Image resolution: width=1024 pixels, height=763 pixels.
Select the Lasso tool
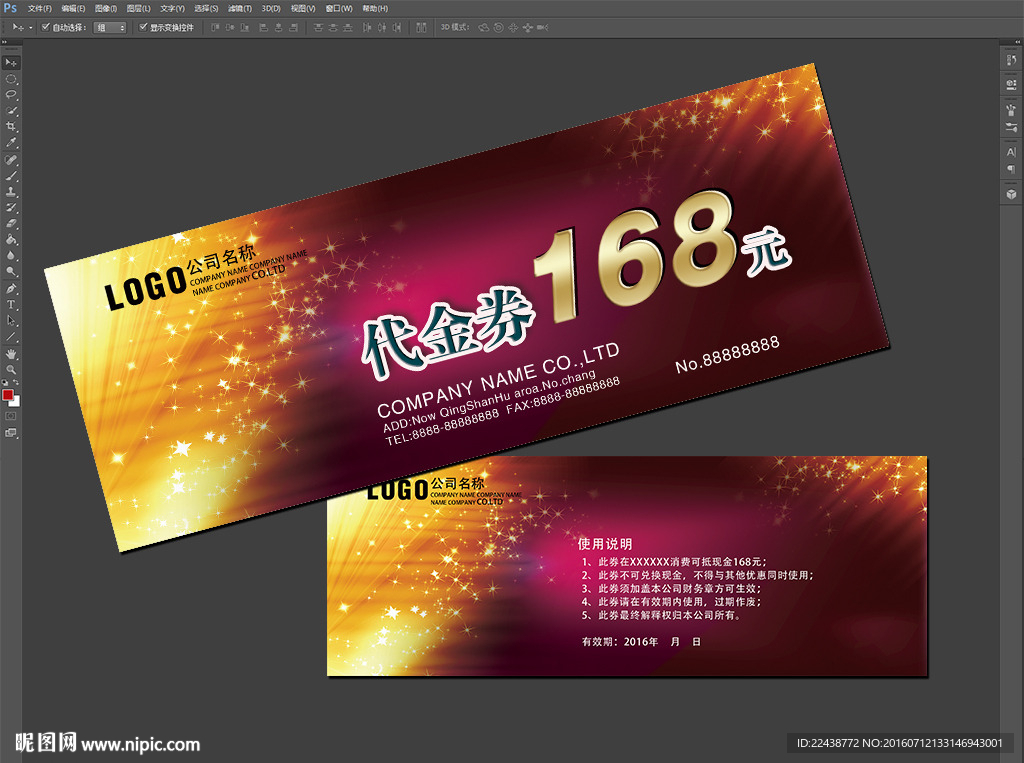(x=11, y=95)
